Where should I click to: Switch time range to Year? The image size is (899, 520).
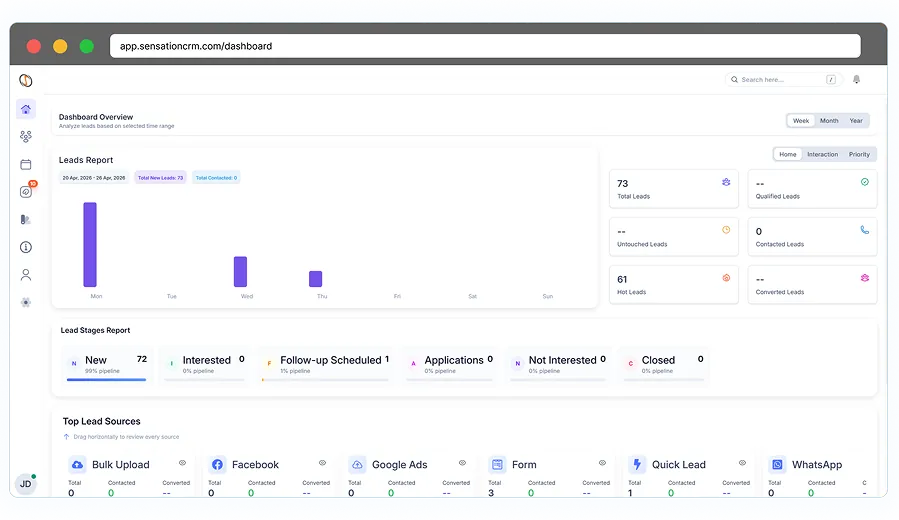coord(856,120)
